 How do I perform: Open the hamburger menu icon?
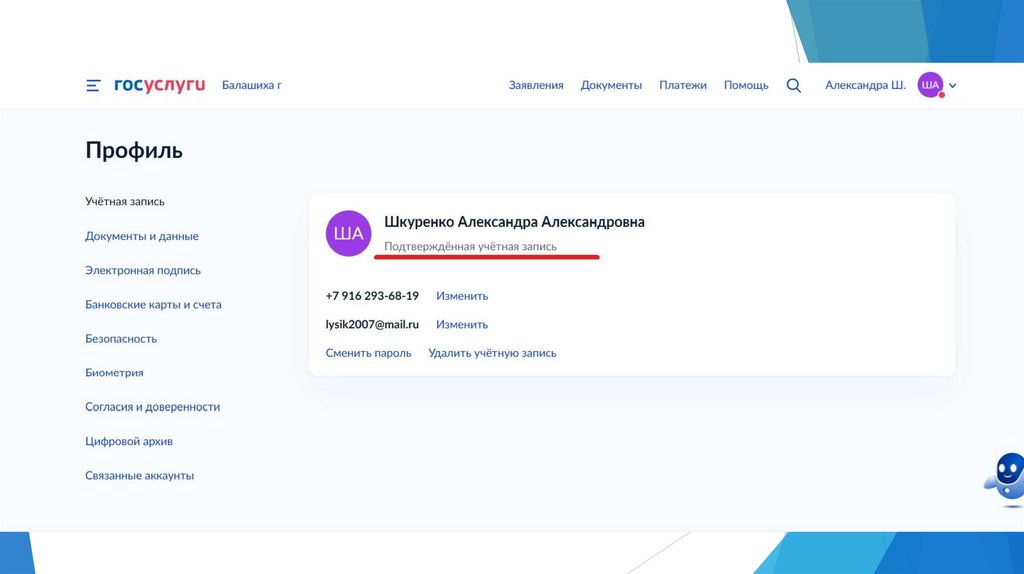(93, 86)
